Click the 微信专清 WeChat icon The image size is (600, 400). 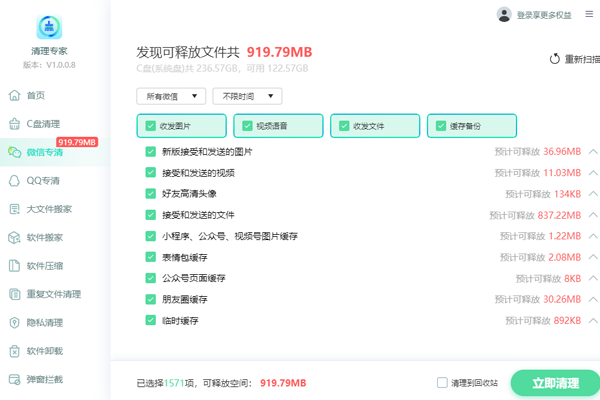click(15, 152)
